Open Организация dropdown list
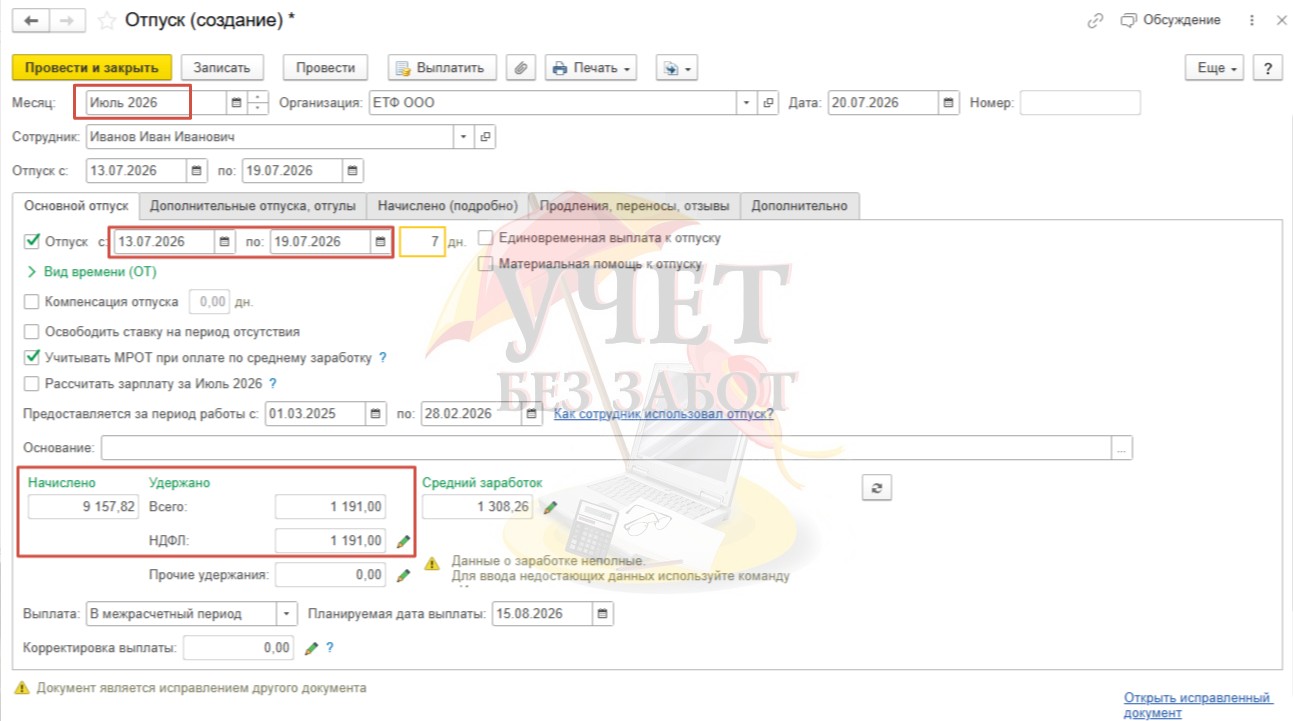This screenshot has width=1293, height=721. pos(748,102)
